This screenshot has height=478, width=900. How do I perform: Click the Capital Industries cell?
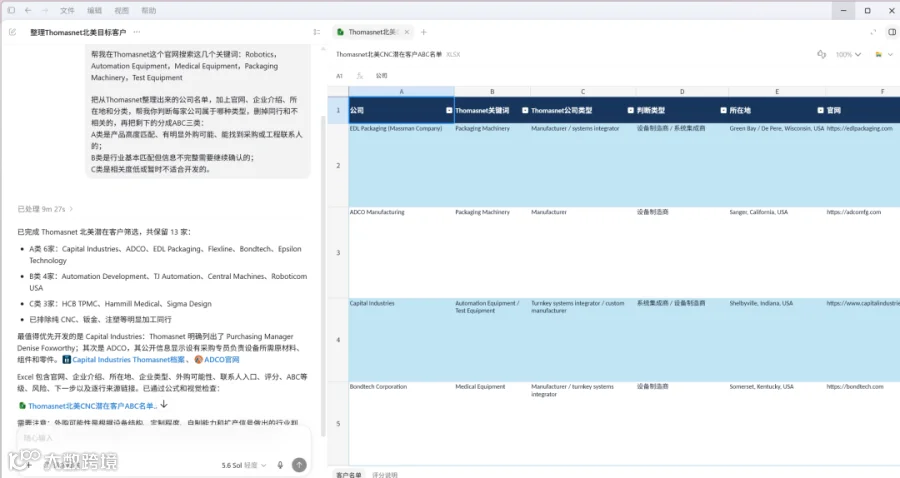click(401, 340)
